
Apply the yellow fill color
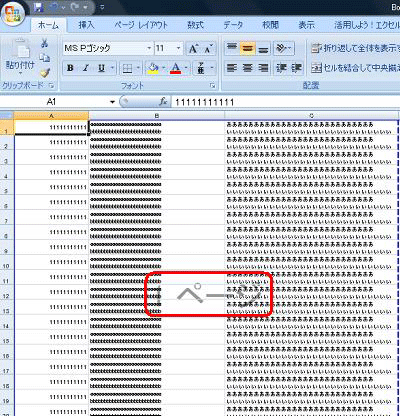coord(153,68)
